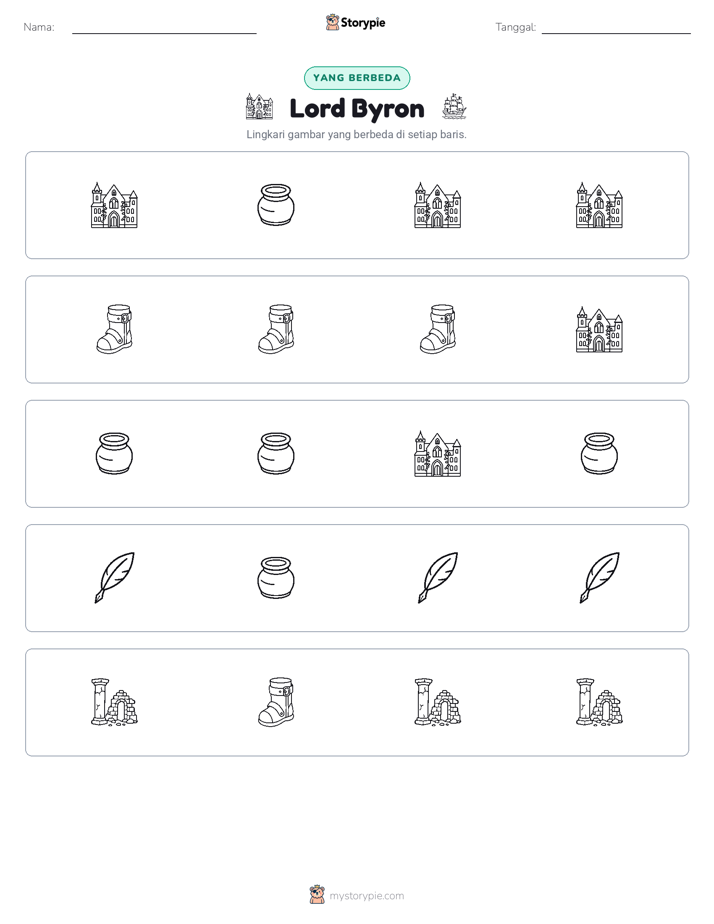Click the ink pot in the first row
714x924 pixels.
pos(276,205)
